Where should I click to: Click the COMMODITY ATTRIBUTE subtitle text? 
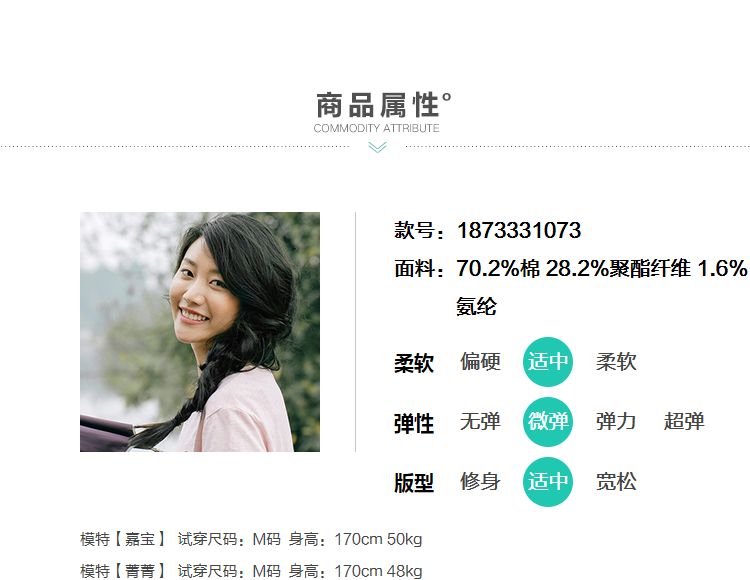pyautogui.click(x=376, y=128)
